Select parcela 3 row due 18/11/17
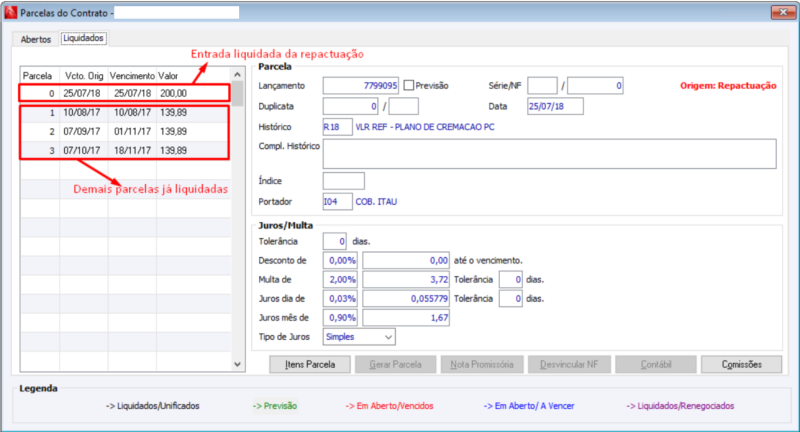 (126, 150)
